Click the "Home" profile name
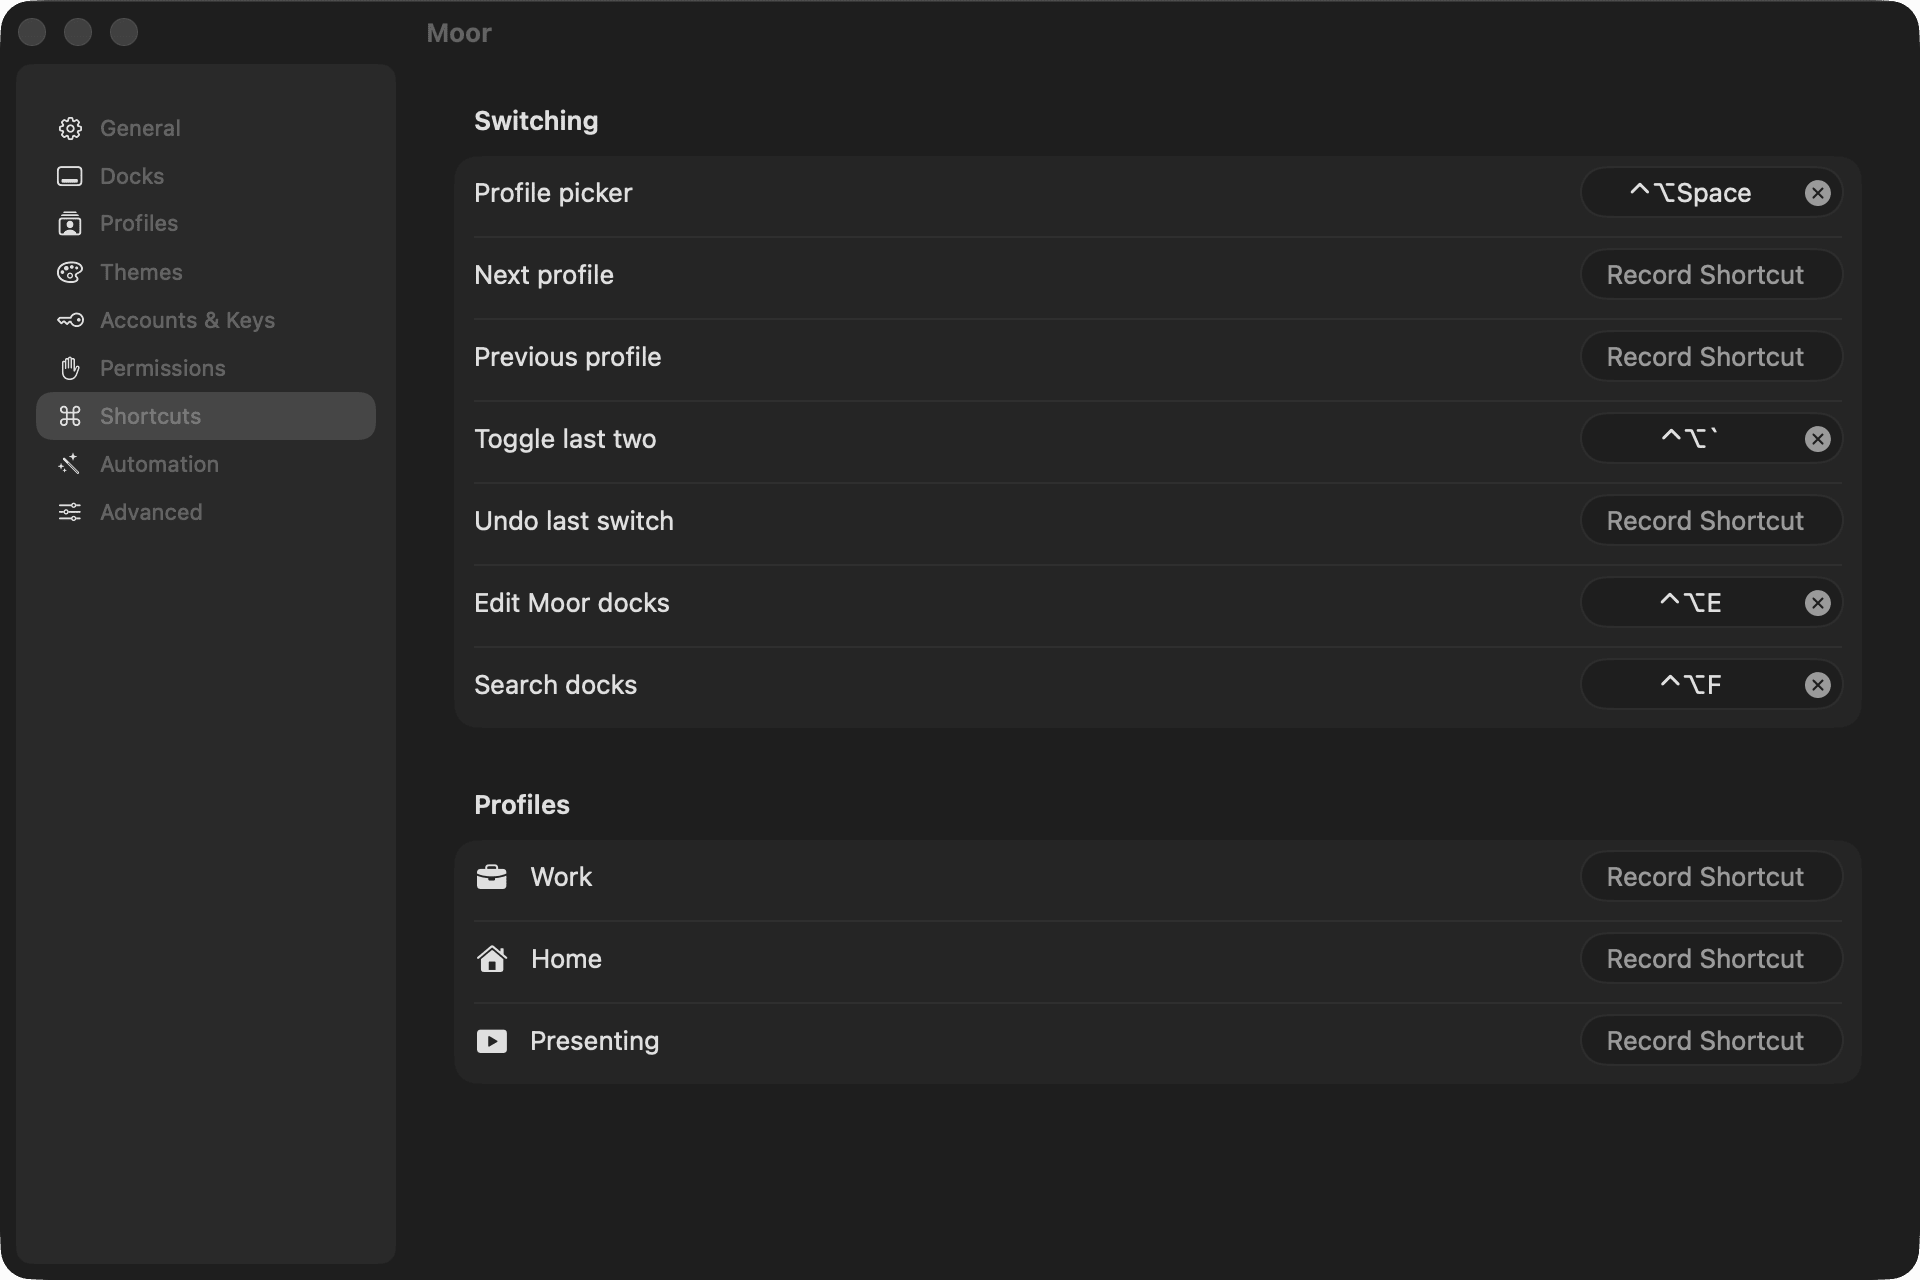This screenshot has width=1920, height=1280. [x=566, y=959]
